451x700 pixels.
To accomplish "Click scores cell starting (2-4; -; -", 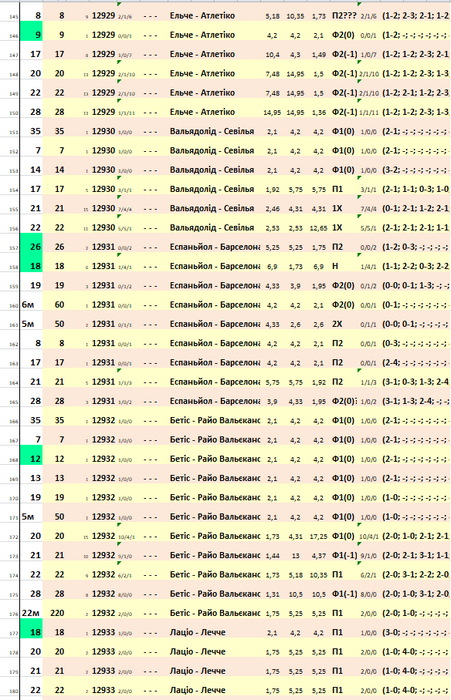I will point(415,362).
